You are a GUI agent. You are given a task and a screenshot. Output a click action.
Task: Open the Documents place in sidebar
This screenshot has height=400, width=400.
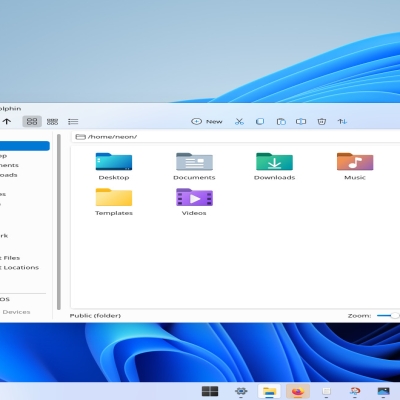click(9, 165)
